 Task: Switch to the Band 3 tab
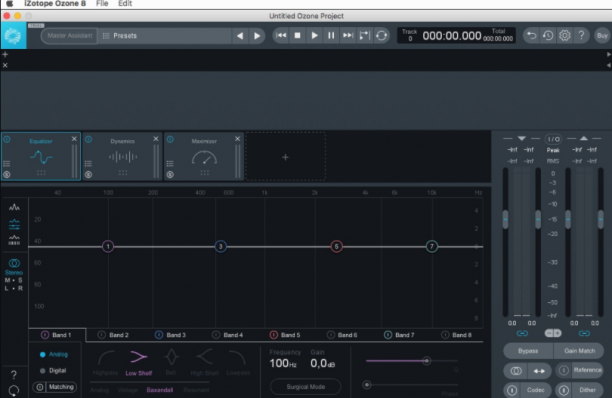(x=171, y=335)
